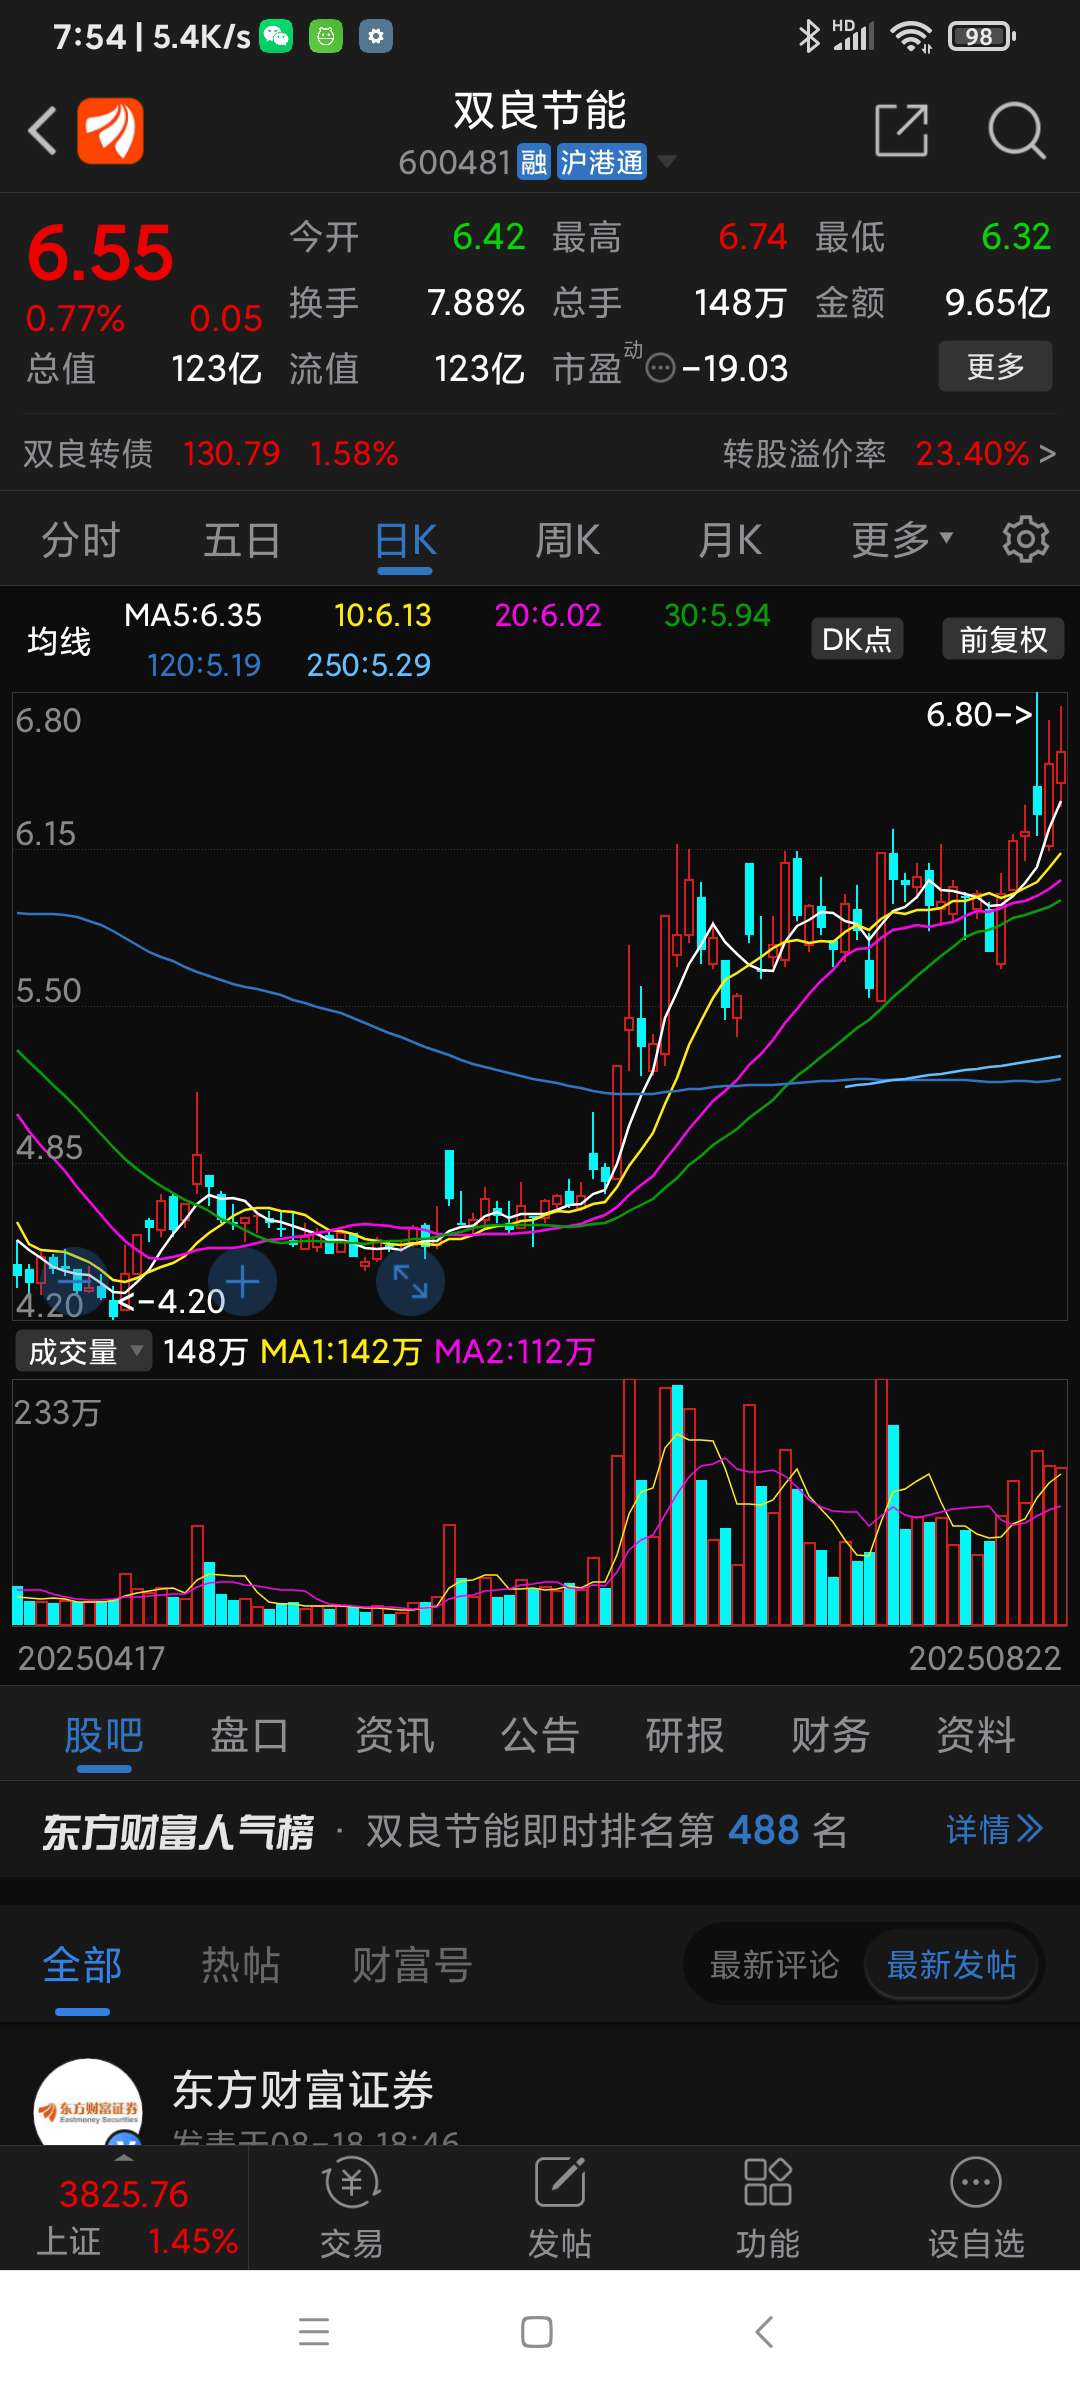Expand the 上证 index bar
1080x2400 pixels.
[124, 2209]
